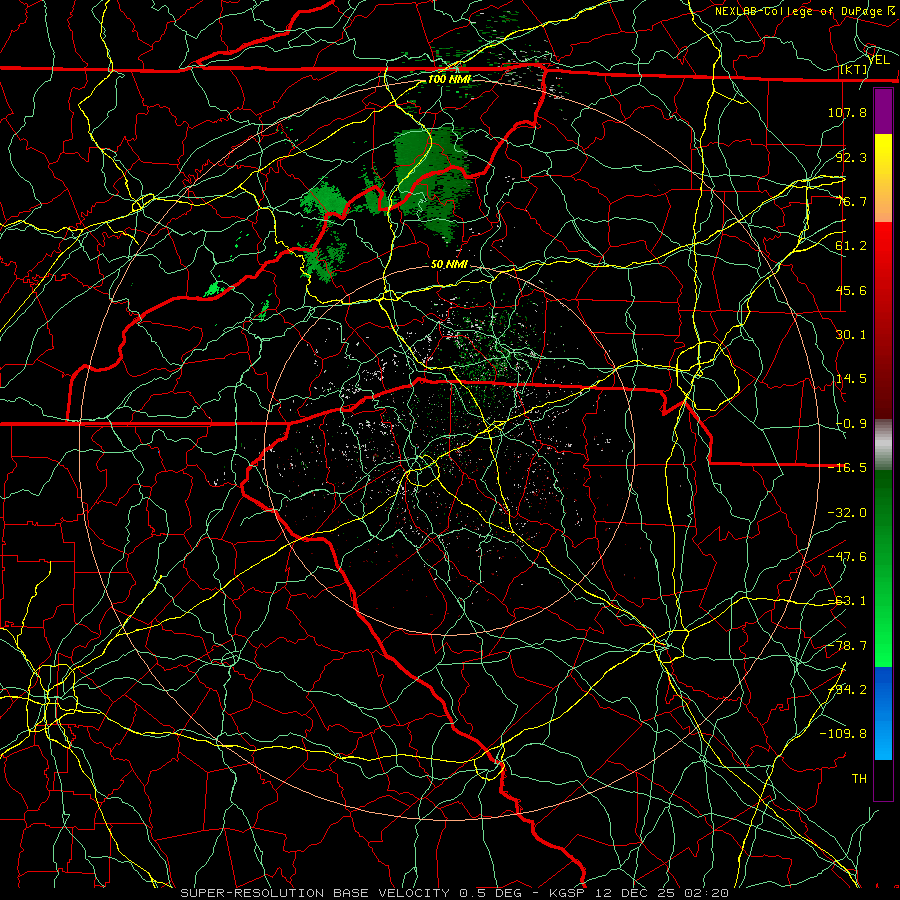Viewport: 900px width, 900px height.
Task: Click the Super-Resolution Base Velocity caption
Action: tap(455, 893)
